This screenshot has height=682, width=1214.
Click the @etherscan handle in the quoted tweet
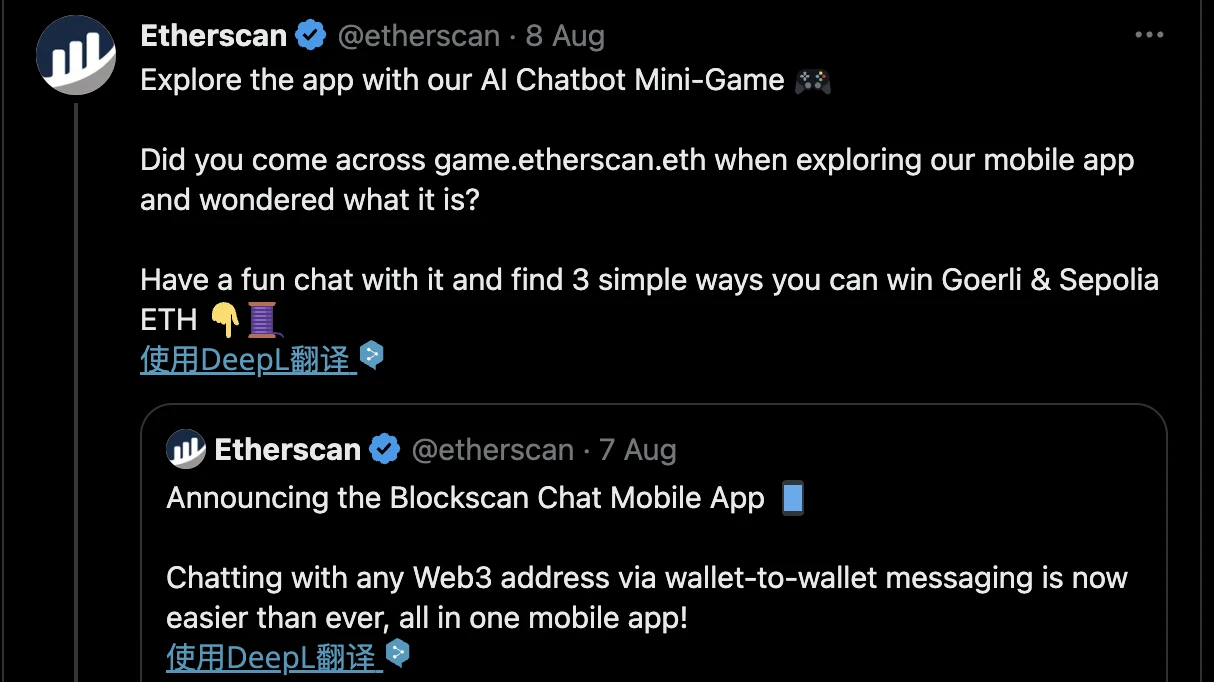pos(493,449)
